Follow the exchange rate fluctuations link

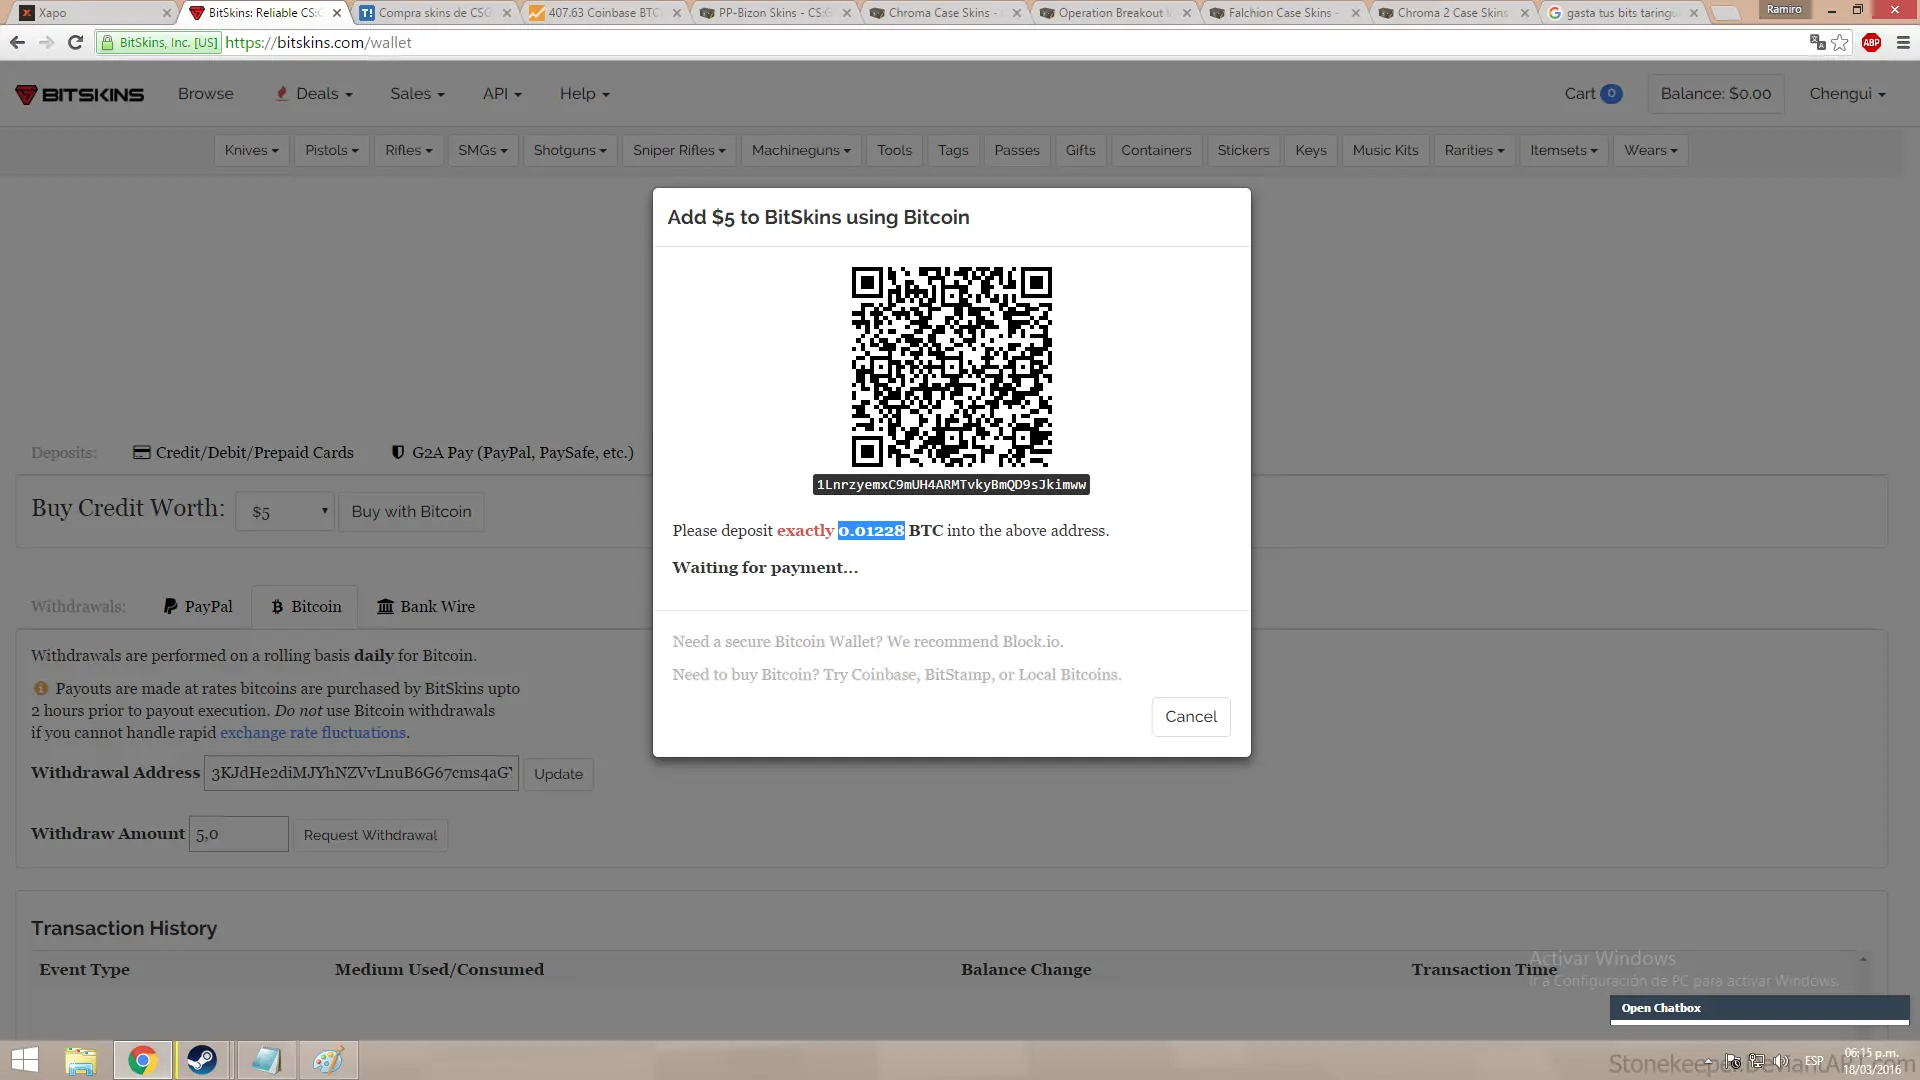[313, 733]
